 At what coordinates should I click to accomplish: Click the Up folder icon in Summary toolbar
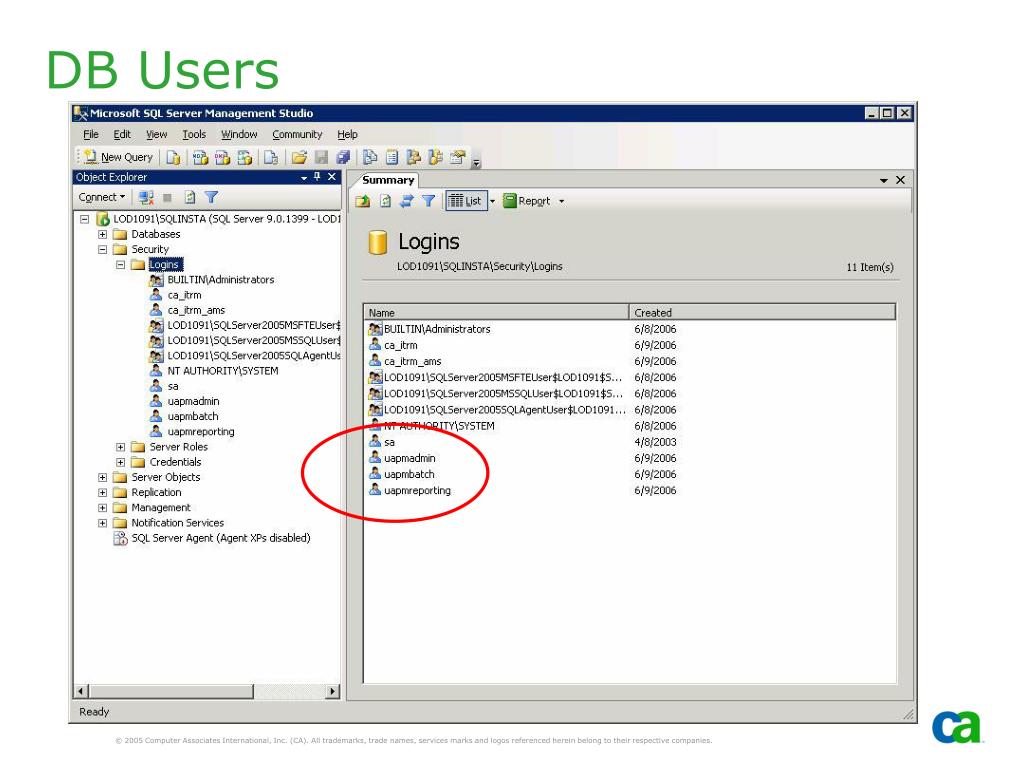[x=362, y=201]
